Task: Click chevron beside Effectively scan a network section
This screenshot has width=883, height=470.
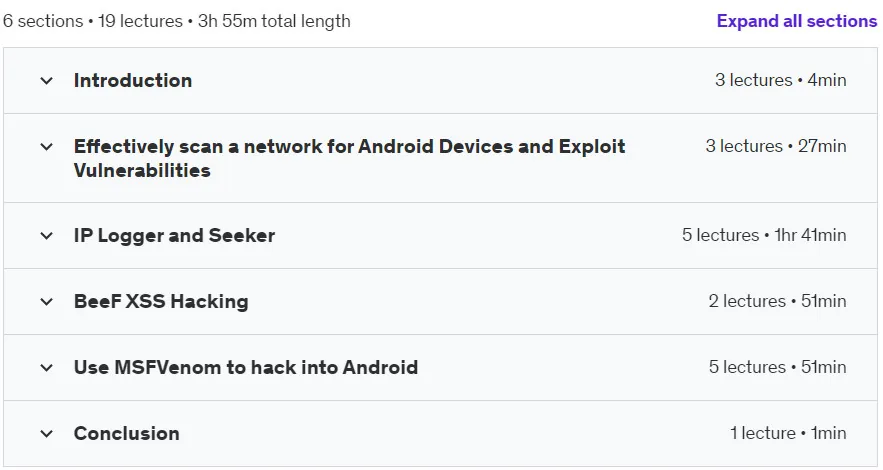Action: [47, 147]
